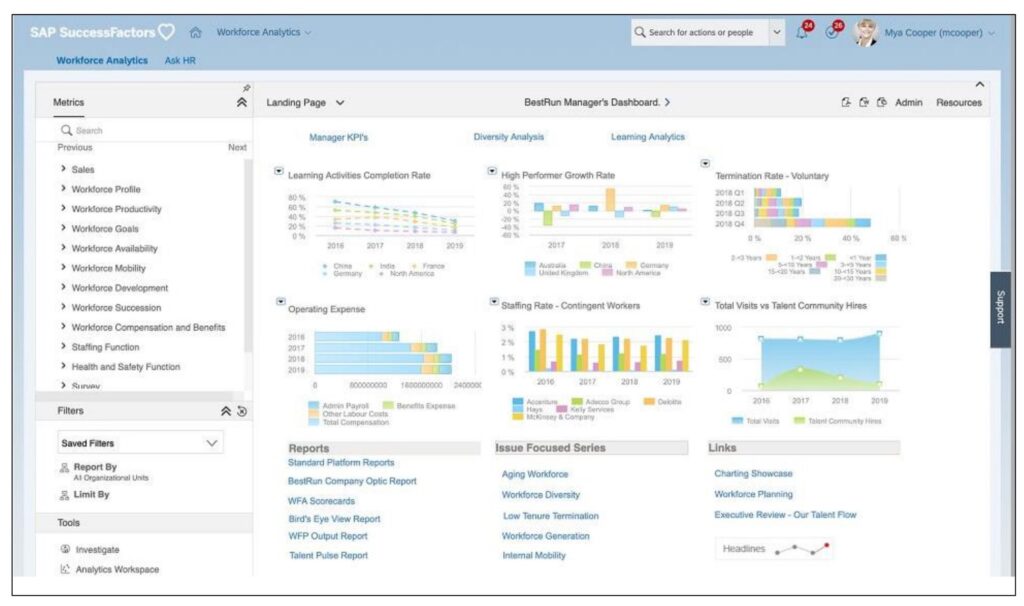
Task: Click search magnifier in top search bar
Action: tap(640, 32)
